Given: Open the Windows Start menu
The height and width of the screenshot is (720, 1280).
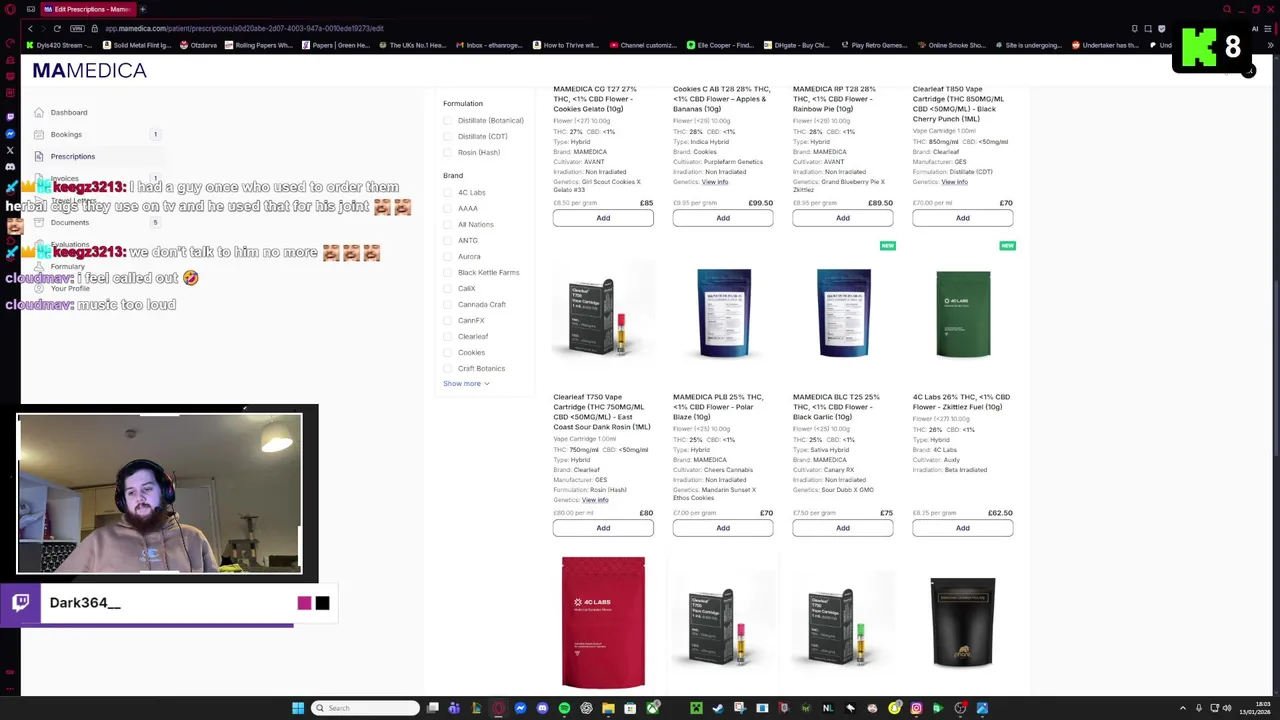Looking at the screenshot, I should click(298, 708).
